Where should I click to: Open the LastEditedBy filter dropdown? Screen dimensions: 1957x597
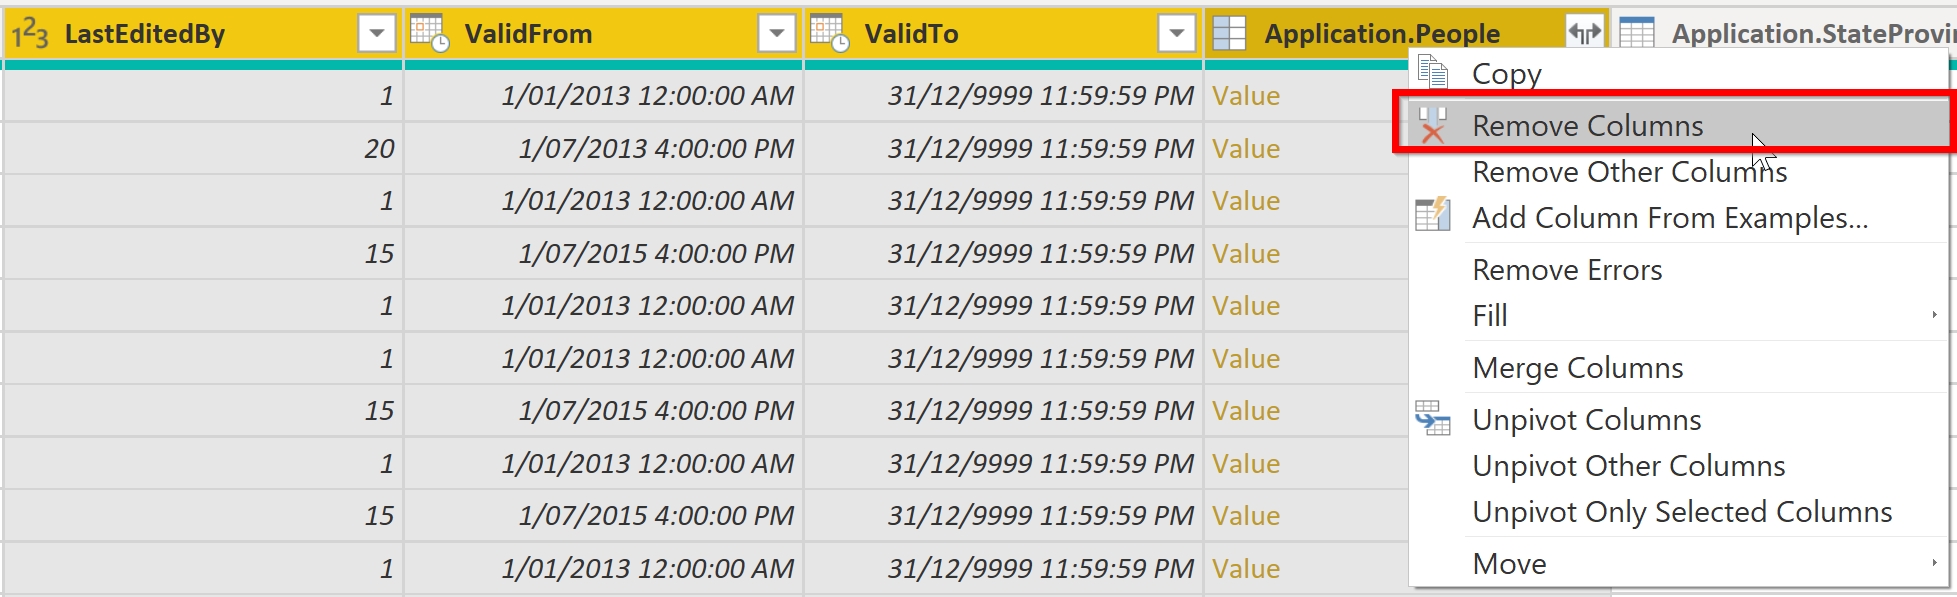click(377, 34)
